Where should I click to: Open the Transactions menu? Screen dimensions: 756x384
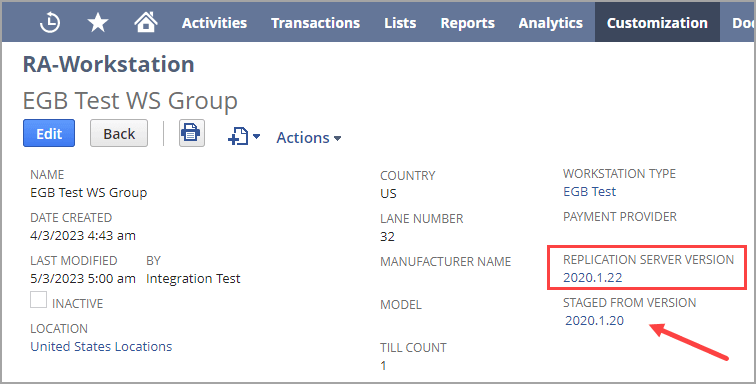click(315, 23)
